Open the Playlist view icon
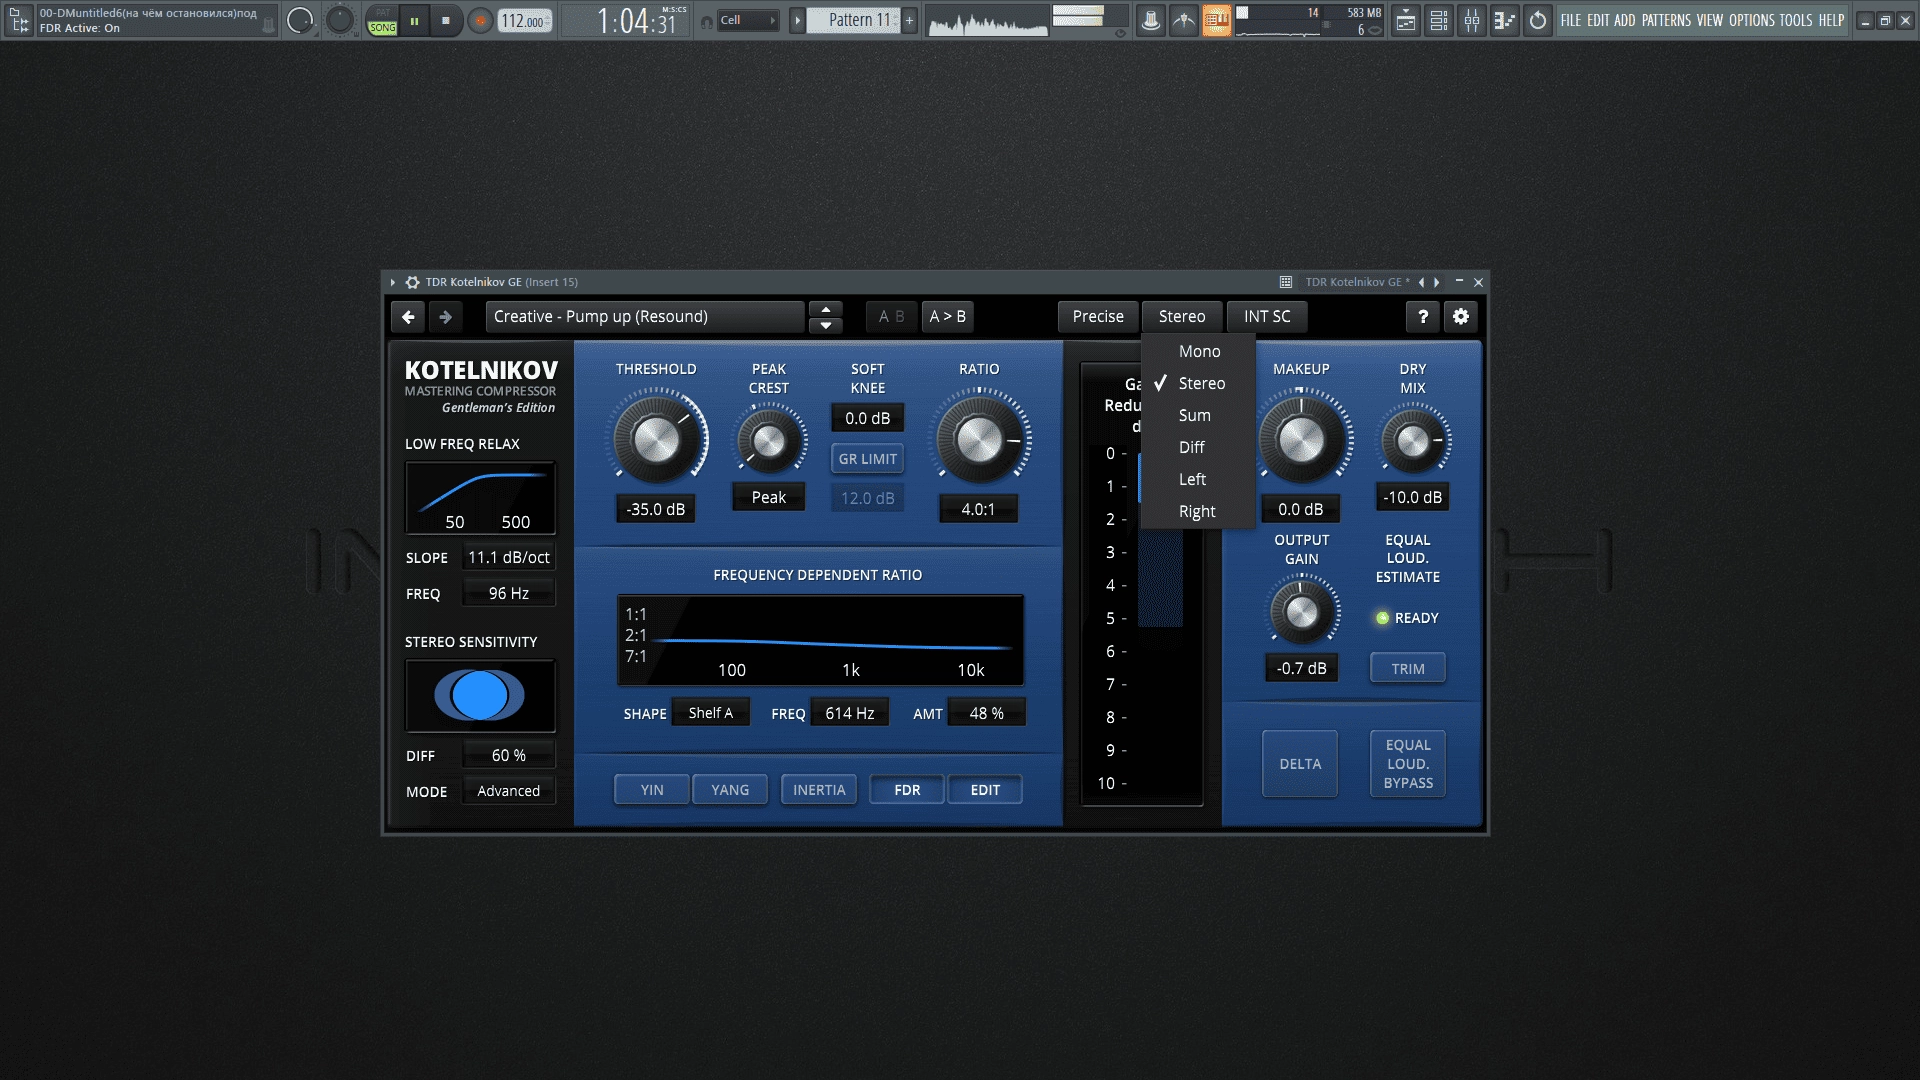1920x1080 pixels. point(1406,20)
